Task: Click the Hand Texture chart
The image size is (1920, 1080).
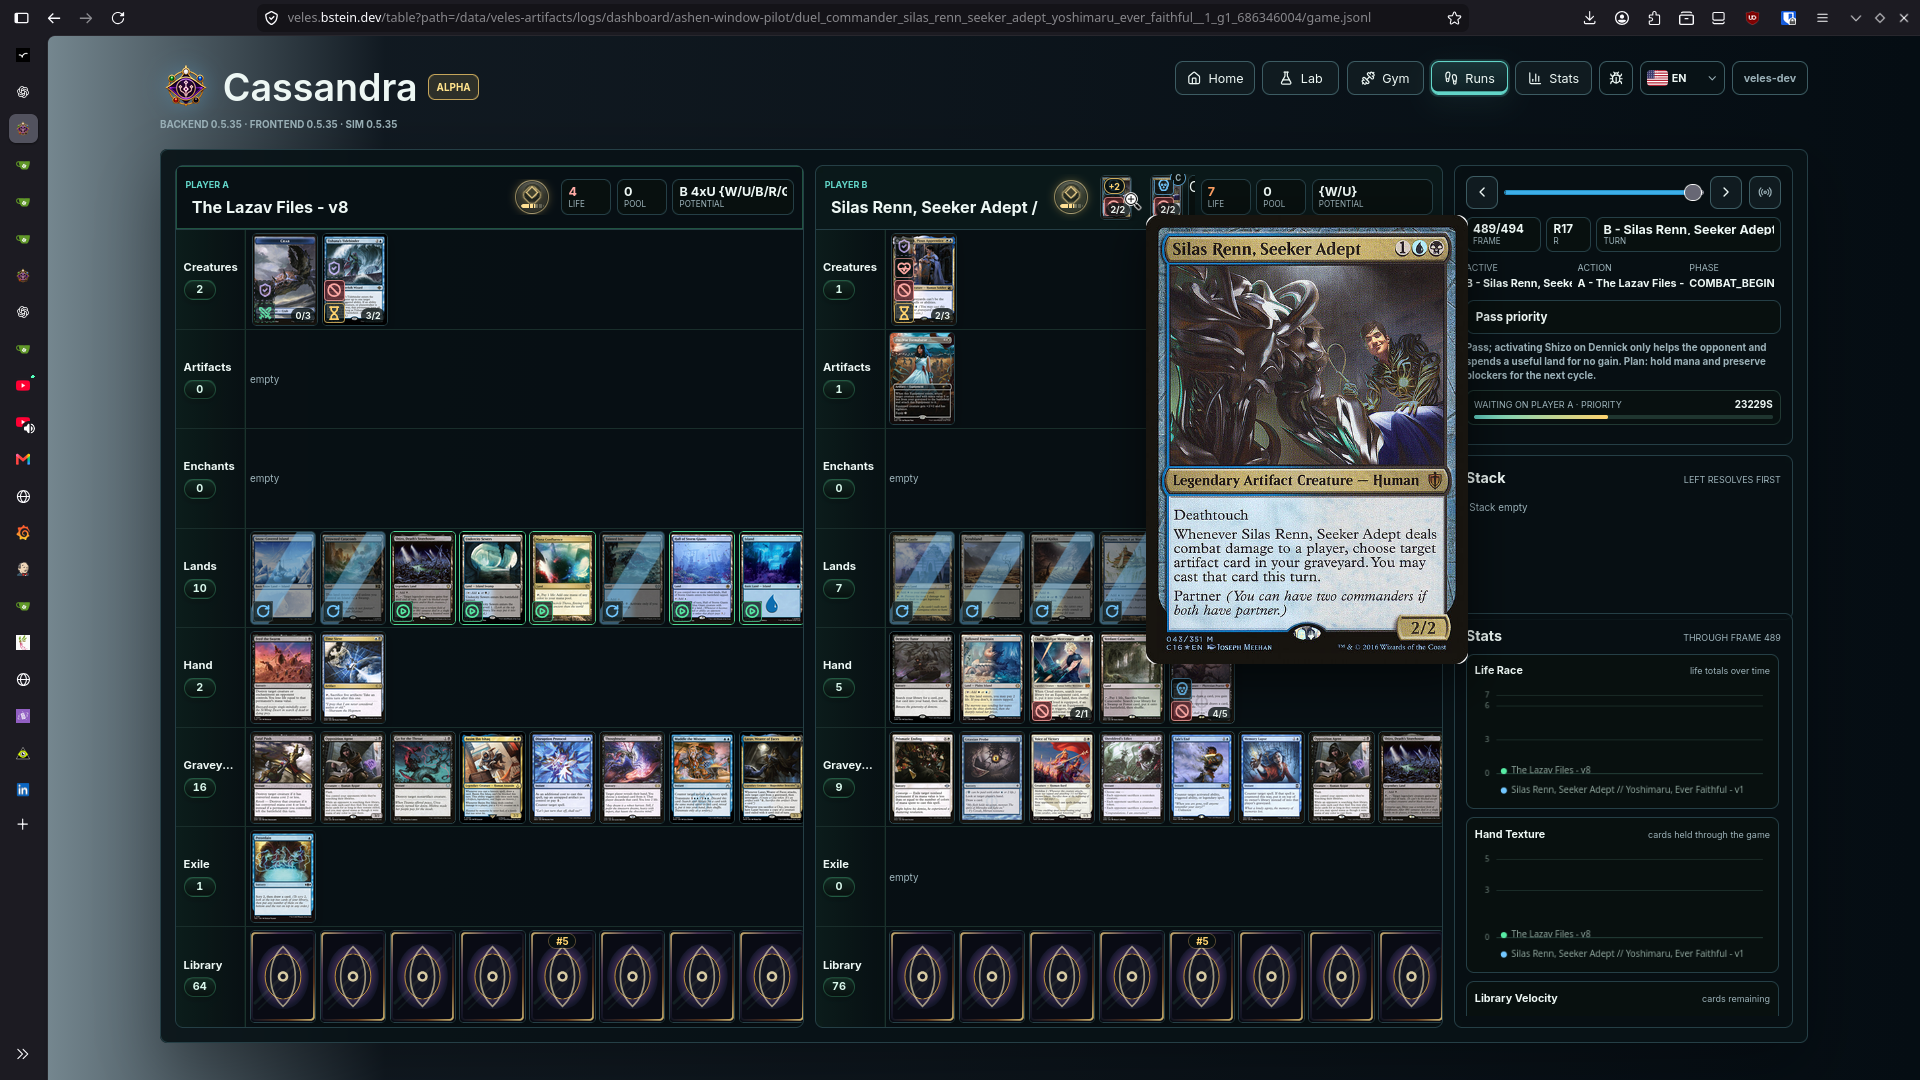Action: pyautogui.click(x=1622, y=896)
